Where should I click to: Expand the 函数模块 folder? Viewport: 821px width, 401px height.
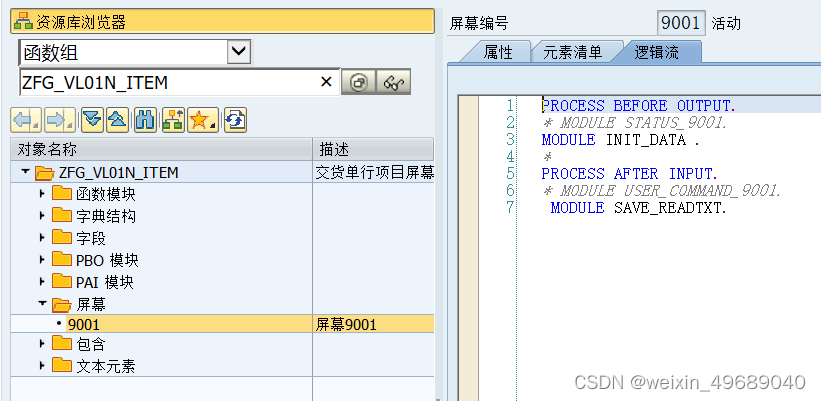point(43,194)
